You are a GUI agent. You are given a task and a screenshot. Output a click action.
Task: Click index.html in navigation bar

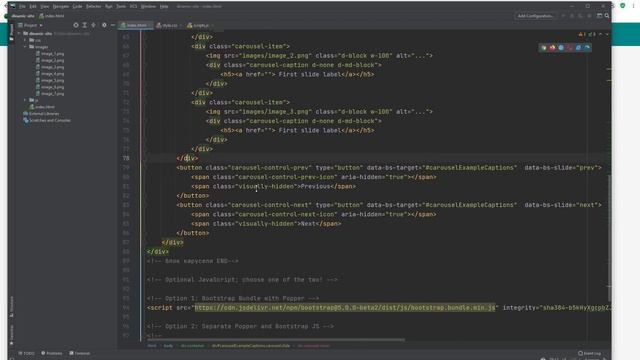[x=52, y=16]
